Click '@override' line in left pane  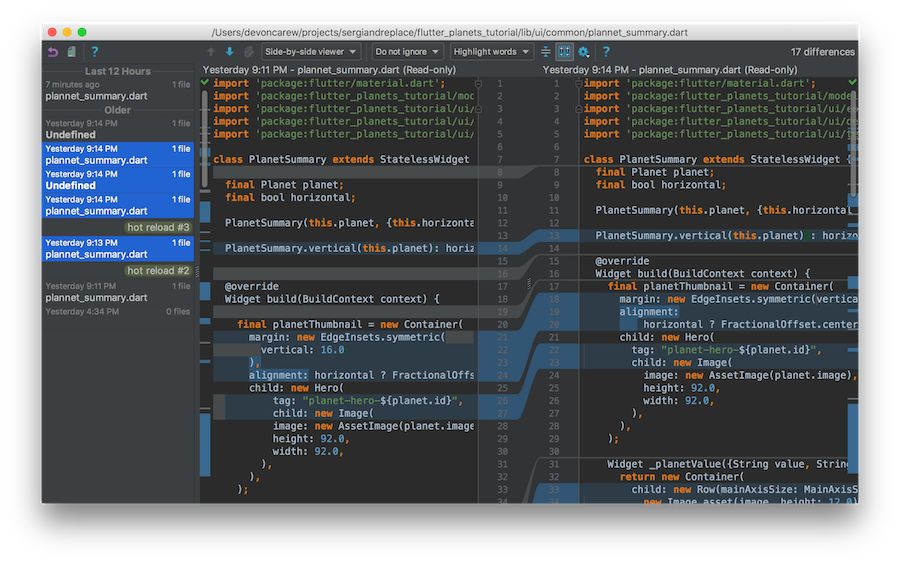click(x=251, y=286)
